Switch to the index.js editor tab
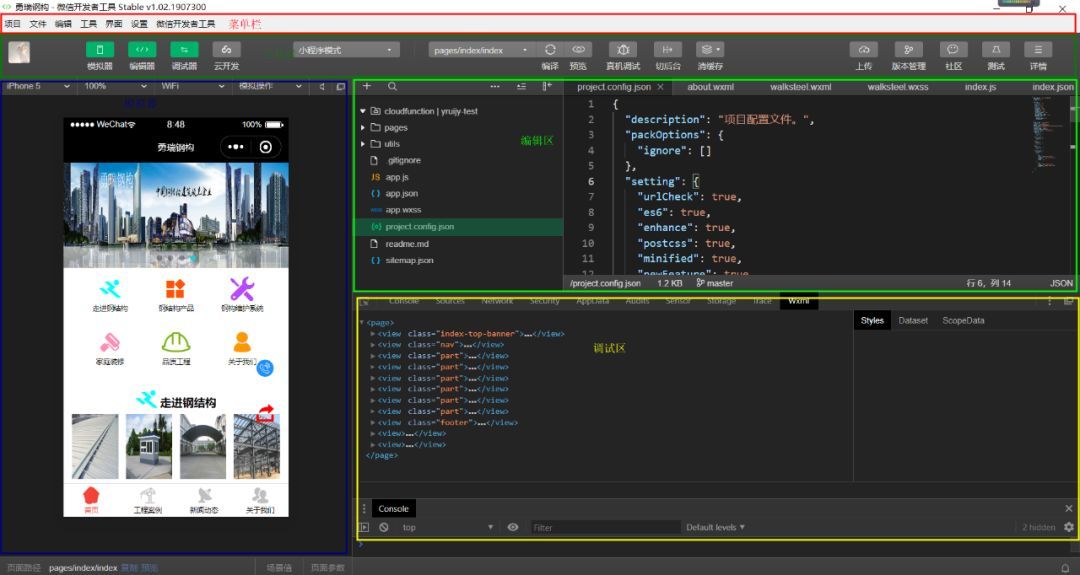The height and width of the screenshot is (575, 1080). pos(980,87)
